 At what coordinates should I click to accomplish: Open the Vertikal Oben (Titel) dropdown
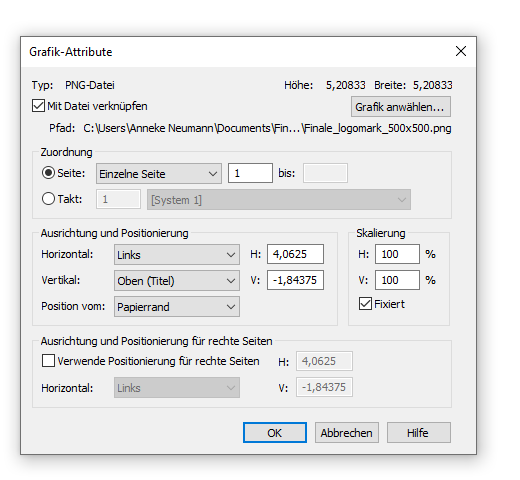(177, 281)
